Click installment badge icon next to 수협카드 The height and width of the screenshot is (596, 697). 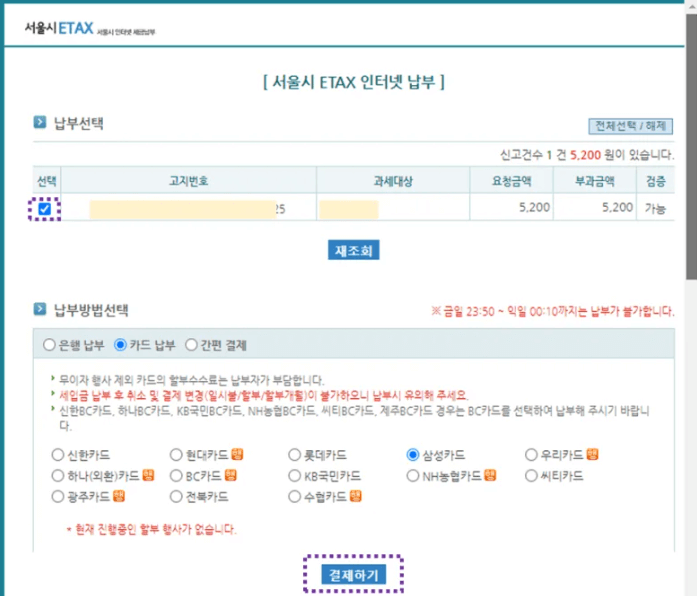pyautogui.click(x=355, y=496)
